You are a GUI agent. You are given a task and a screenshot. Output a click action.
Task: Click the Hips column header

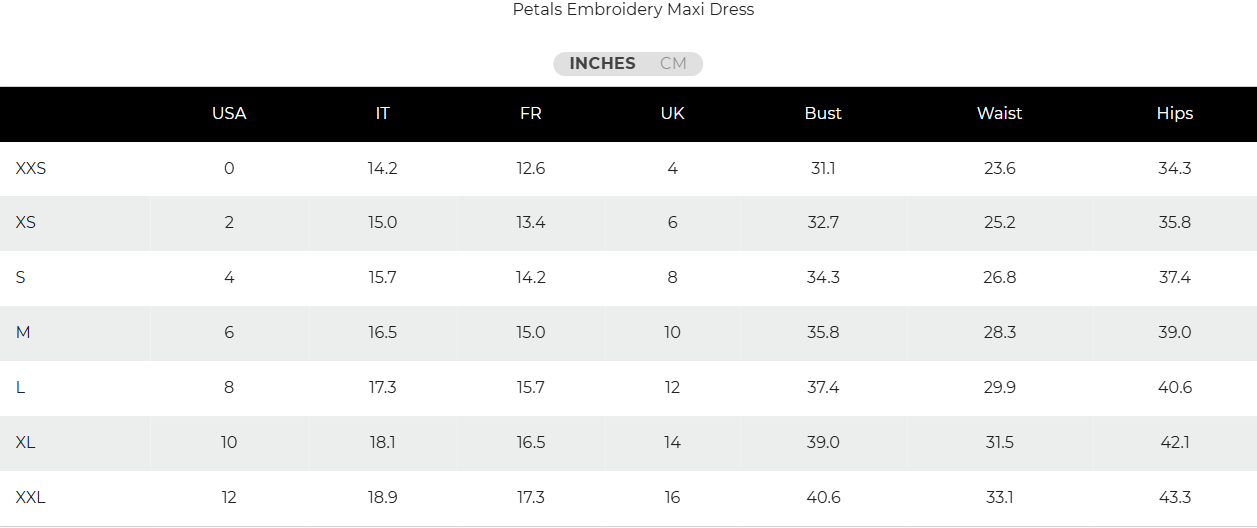(x=1175, y=114)
